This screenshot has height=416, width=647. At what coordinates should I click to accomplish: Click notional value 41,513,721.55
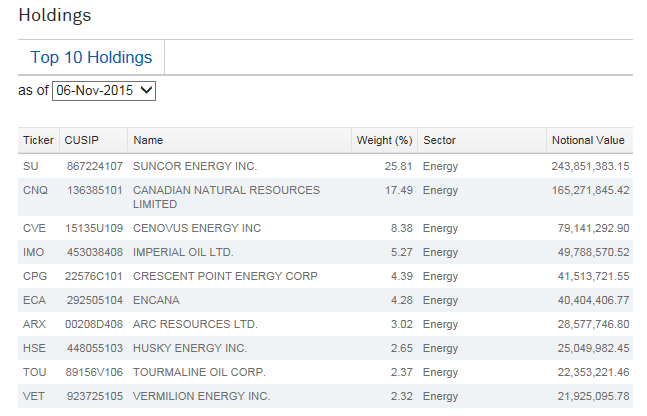pyautogui.click(x=593, y=276)
